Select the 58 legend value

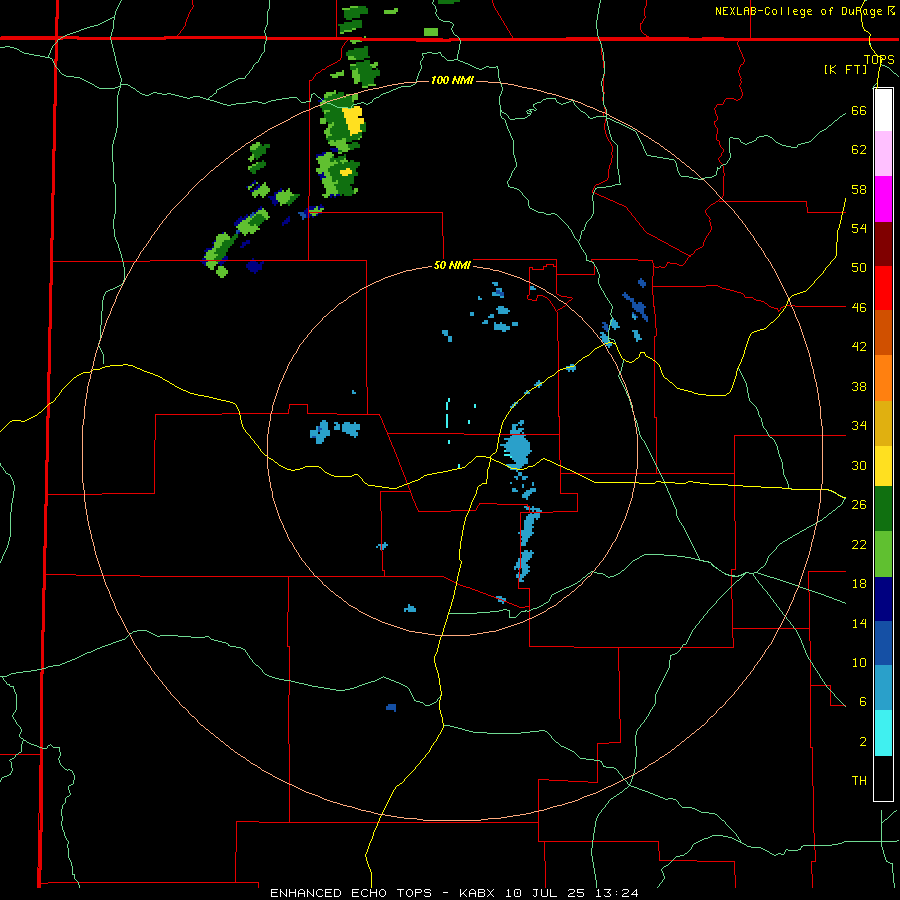859,189
